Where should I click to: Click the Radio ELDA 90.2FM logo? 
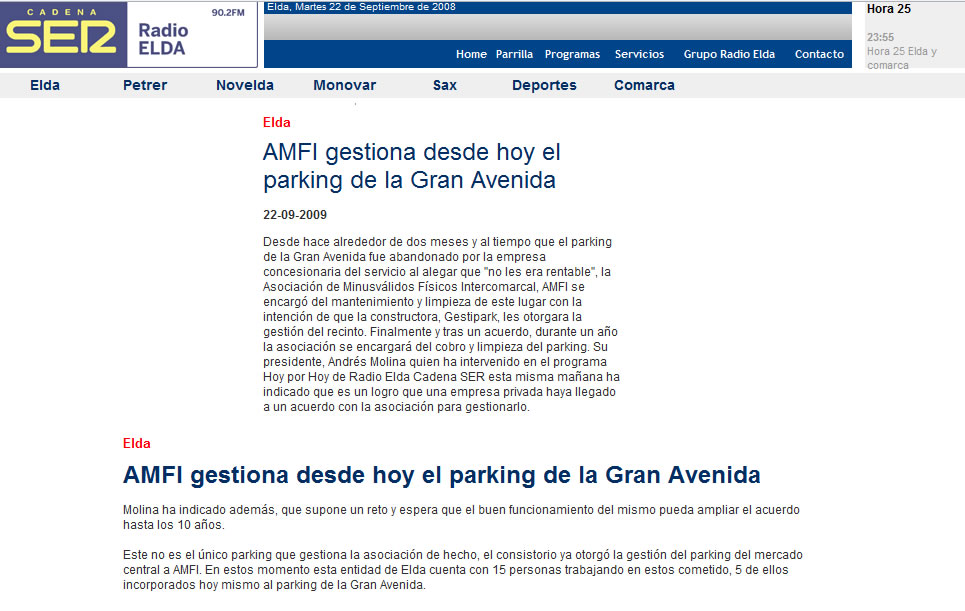[192, 34]
